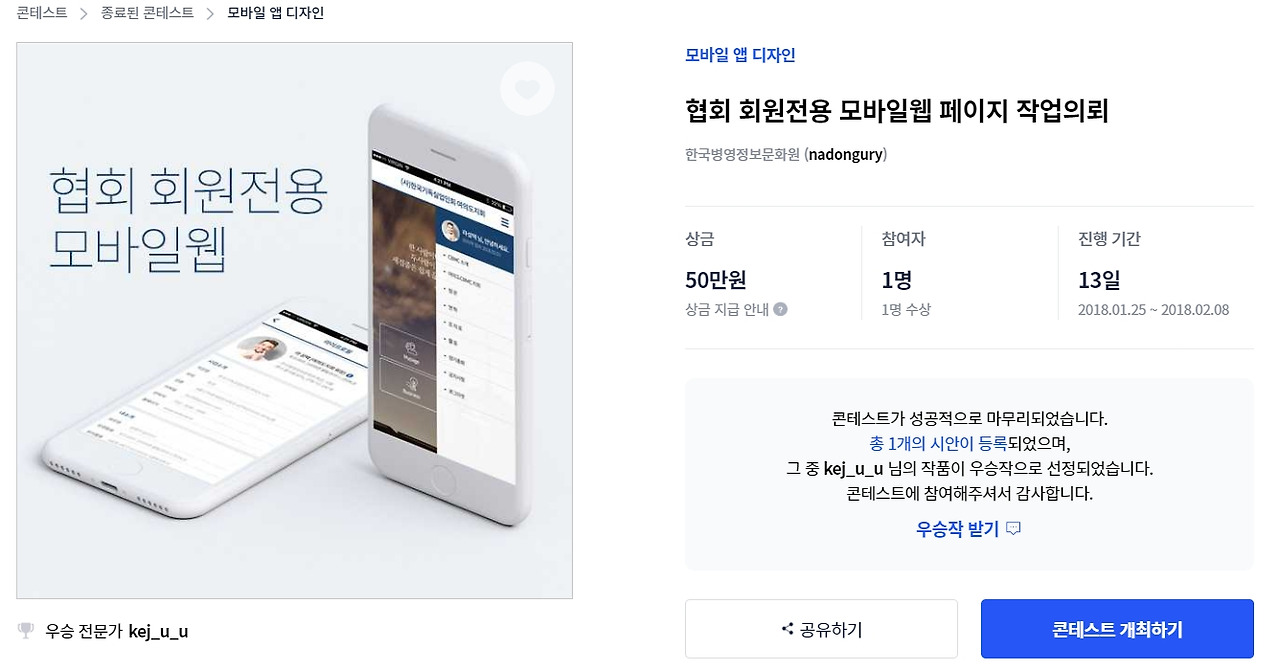The image size is (1280, 670).
Task: Click the 공유하기 button
Action: (821, 629)
